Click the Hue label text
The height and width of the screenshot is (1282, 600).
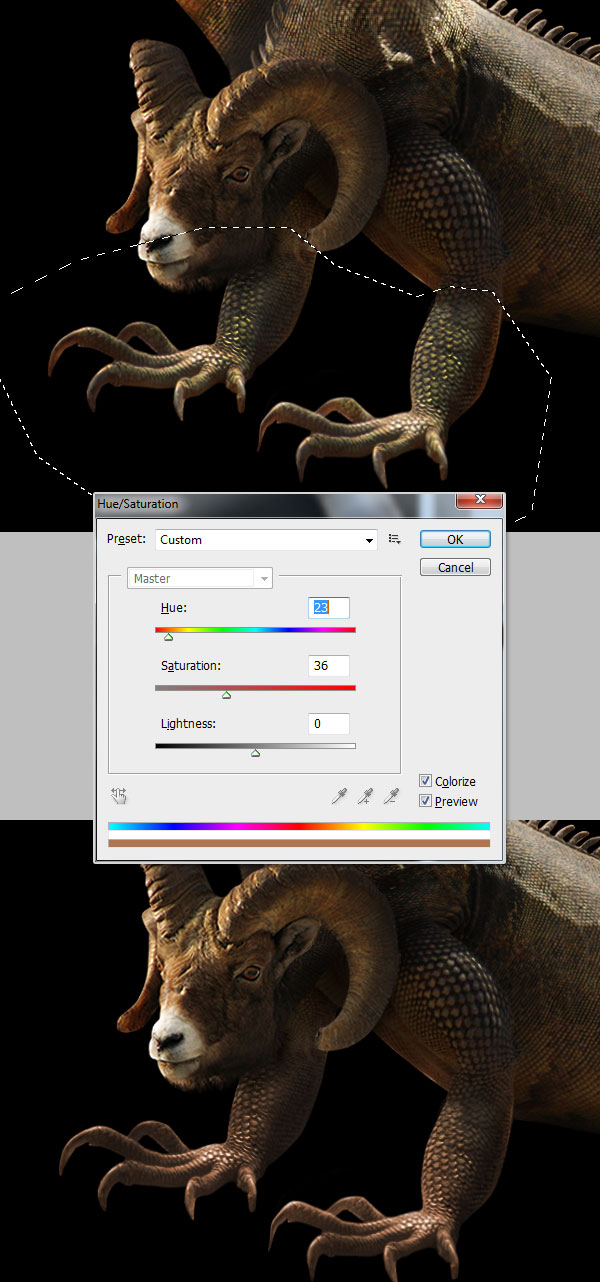(x=174, y=608)
